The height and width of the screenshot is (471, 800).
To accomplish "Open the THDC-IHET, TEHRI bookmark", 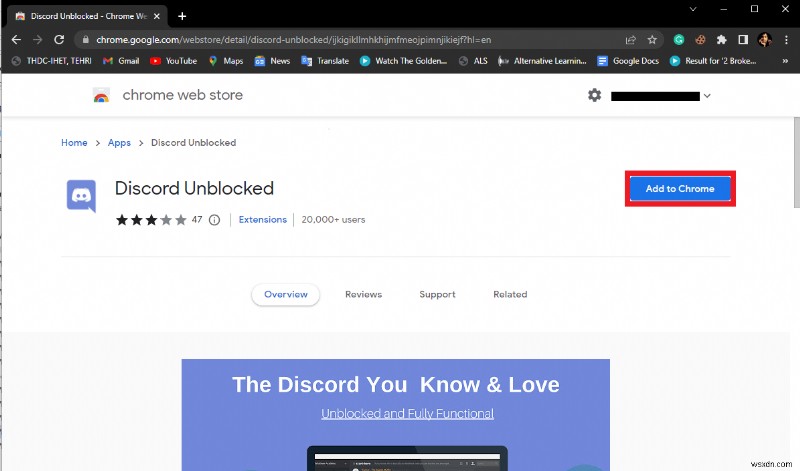I will (x=52, y=61).
